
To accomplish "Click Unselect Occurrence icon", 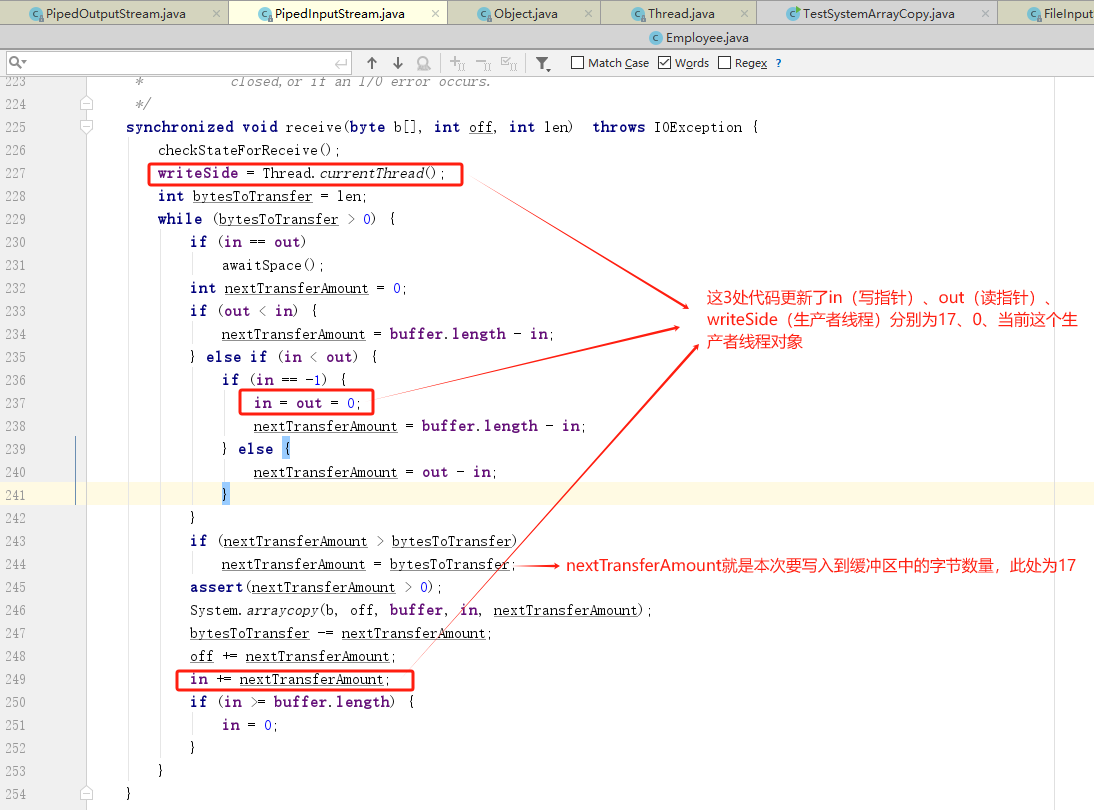I will click(484, 63).
